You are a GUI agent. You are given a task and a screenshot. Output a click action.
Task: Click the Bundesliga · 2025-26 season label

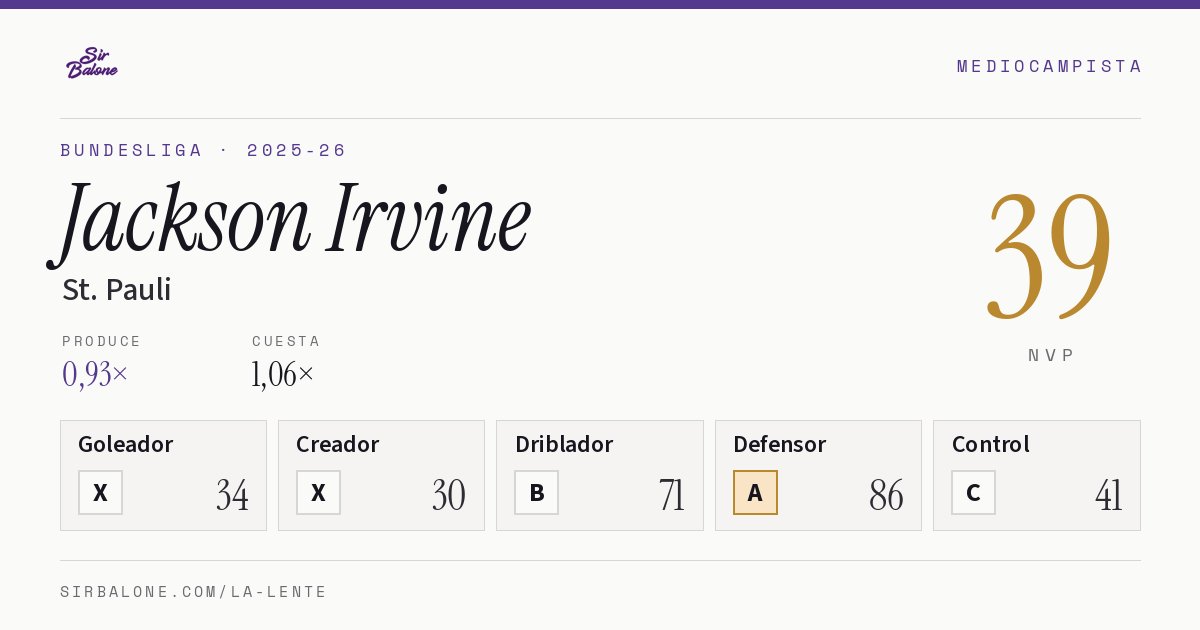(203, 150)
